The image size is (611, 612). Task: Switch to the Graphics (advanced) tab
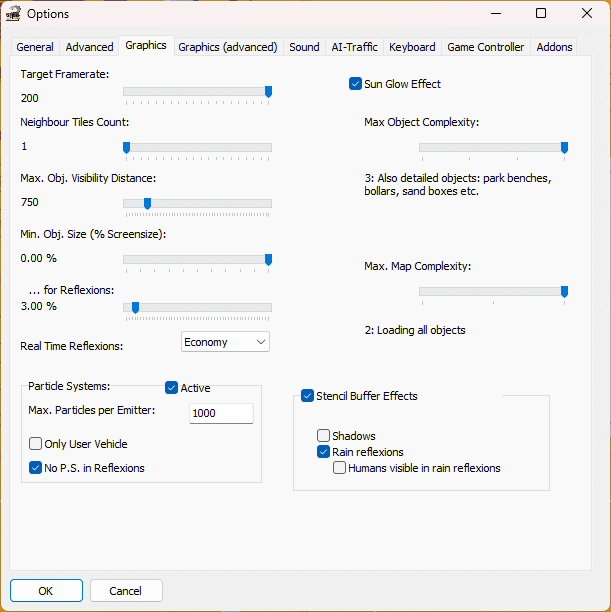click(x=227, y=47)
